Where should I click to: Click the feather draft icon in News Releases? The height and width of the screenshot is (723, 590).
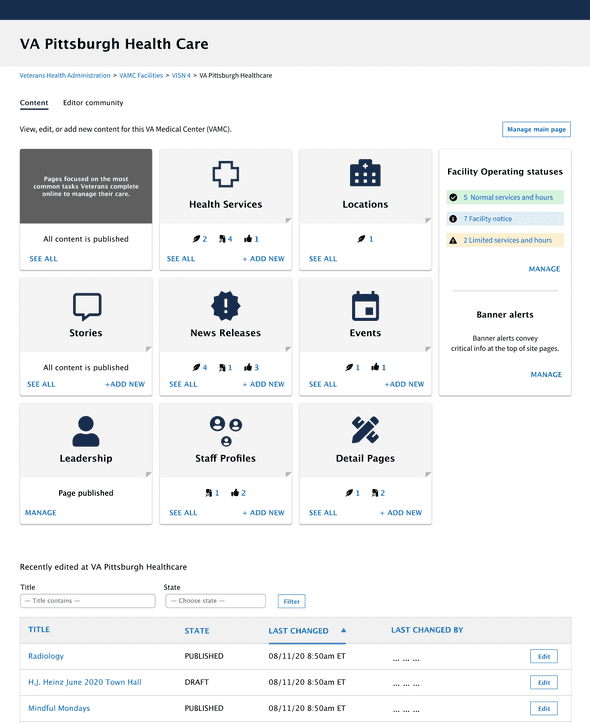coord(196,367)
